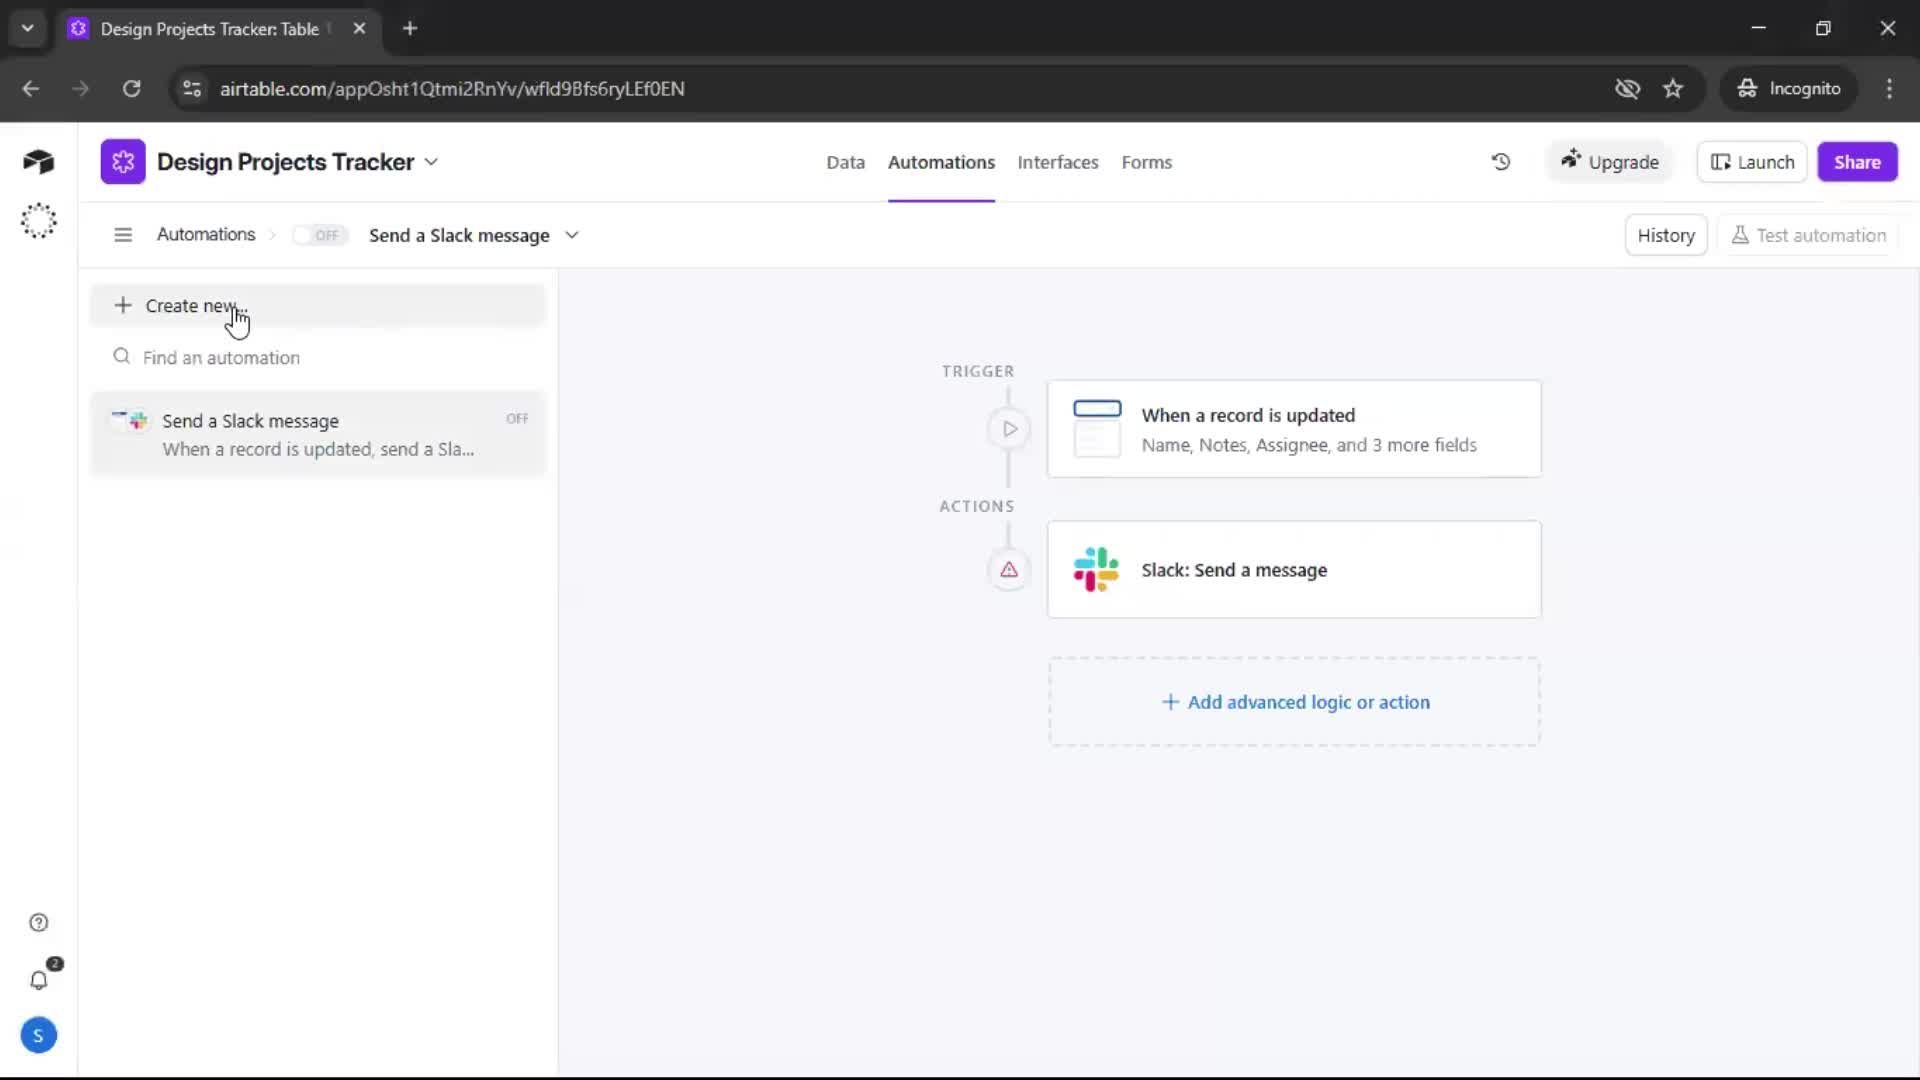Image resolution: width=1920 pixels, height=1080 pixels.
Task: Click the OFF status on Slack automation row
Action: click(517, 419)
